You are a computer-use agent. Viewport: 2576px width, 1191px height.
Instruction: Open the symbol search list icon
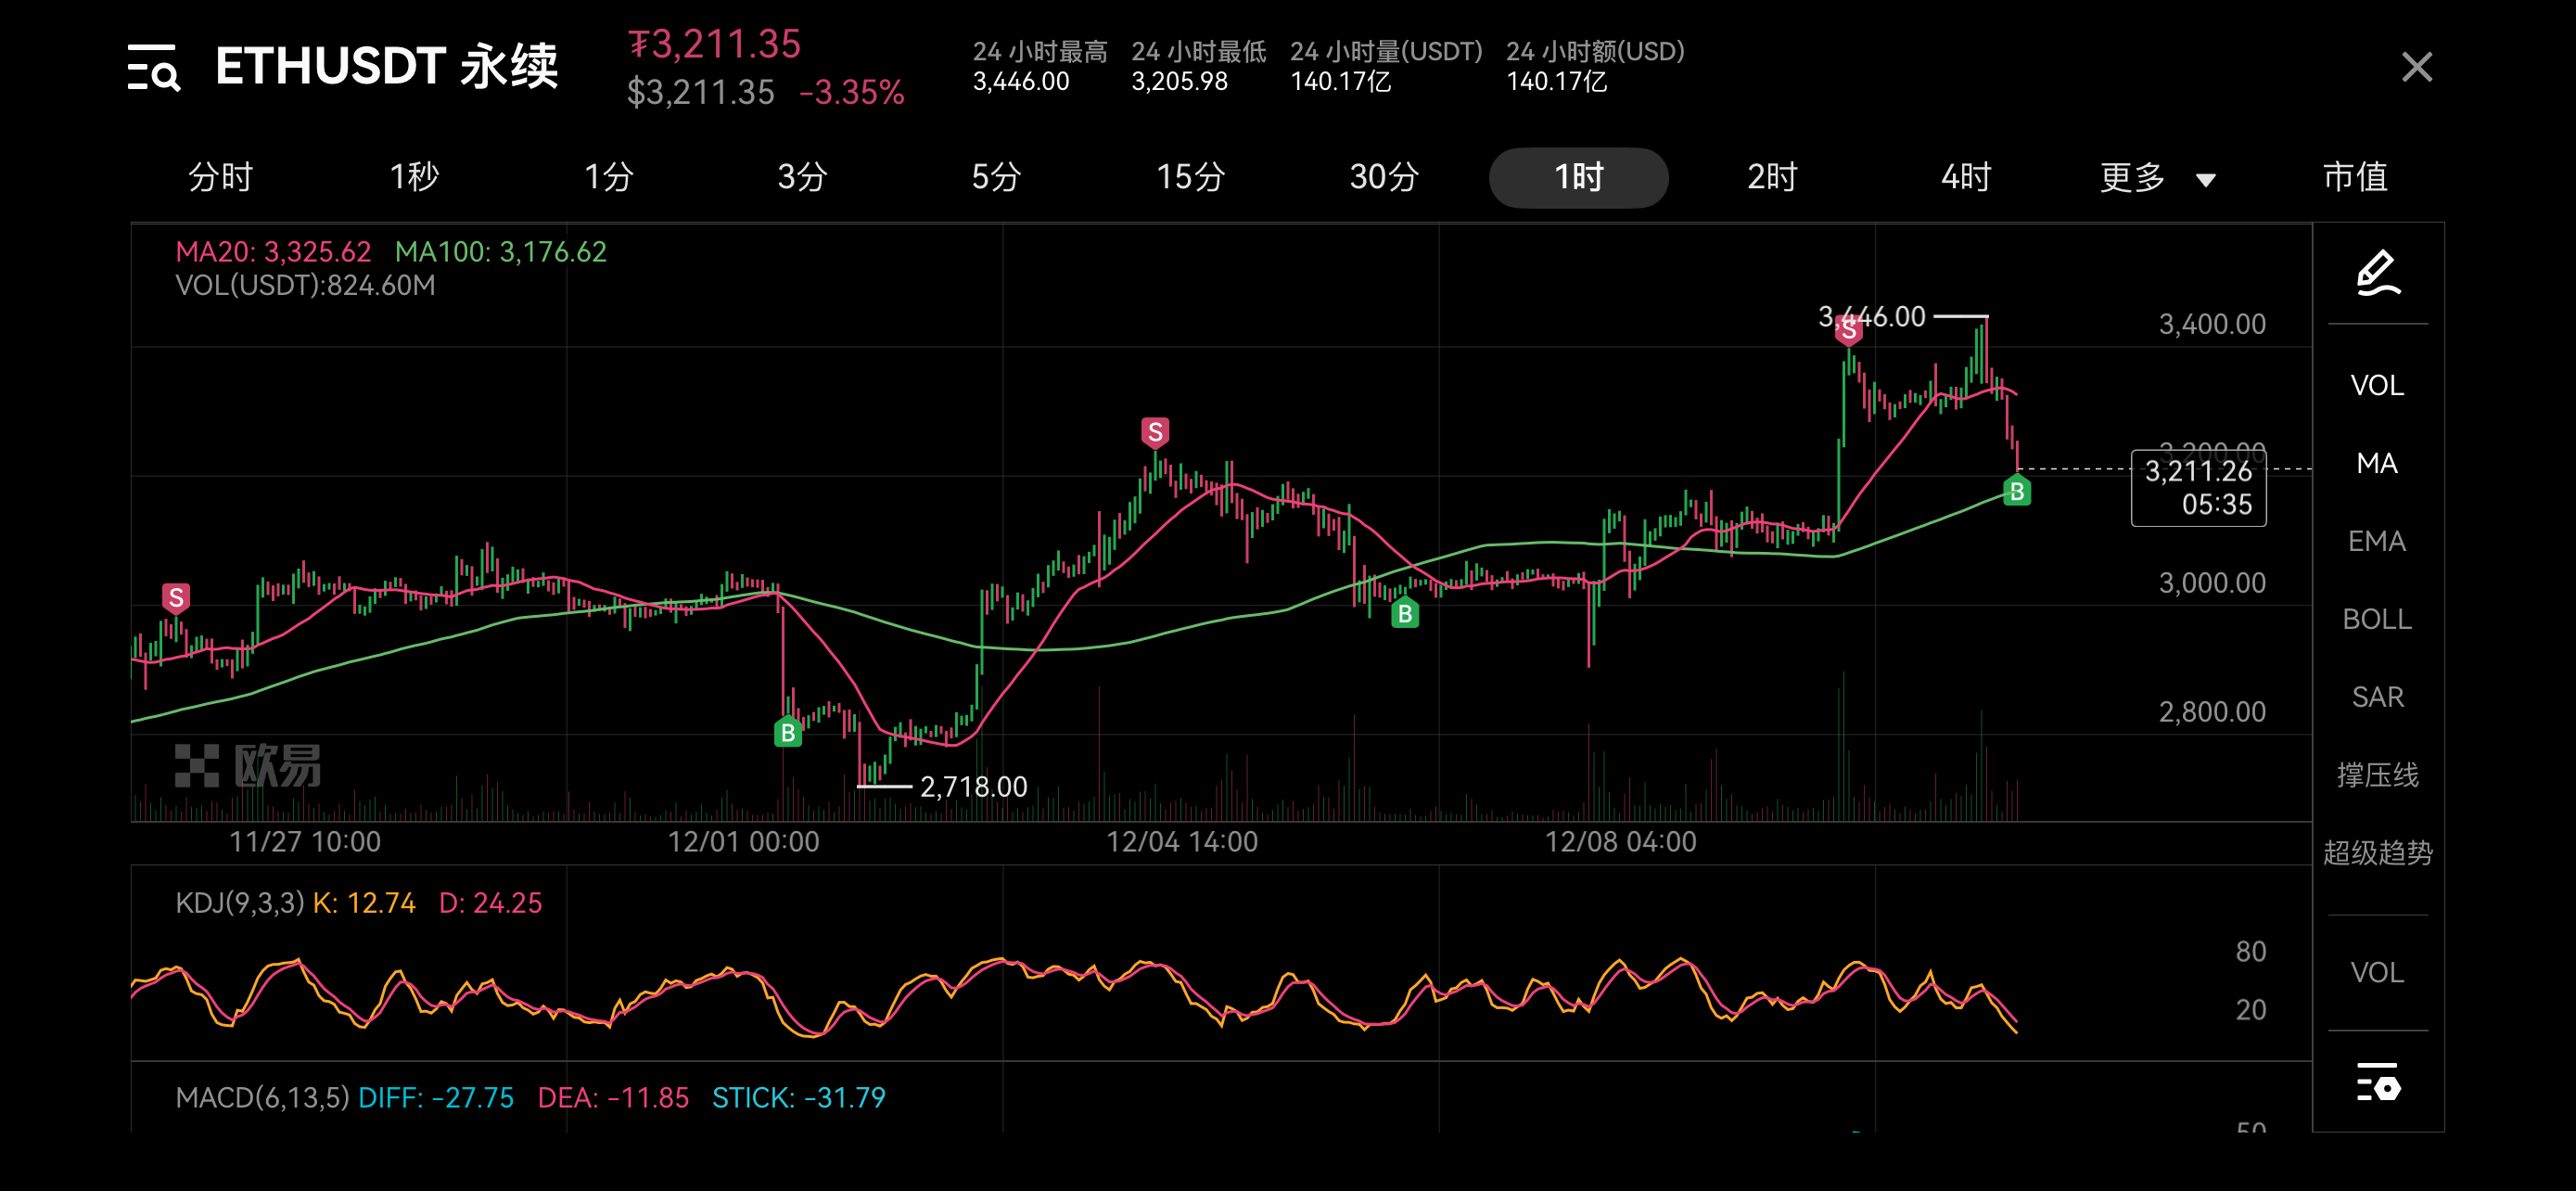coord(153,68)
